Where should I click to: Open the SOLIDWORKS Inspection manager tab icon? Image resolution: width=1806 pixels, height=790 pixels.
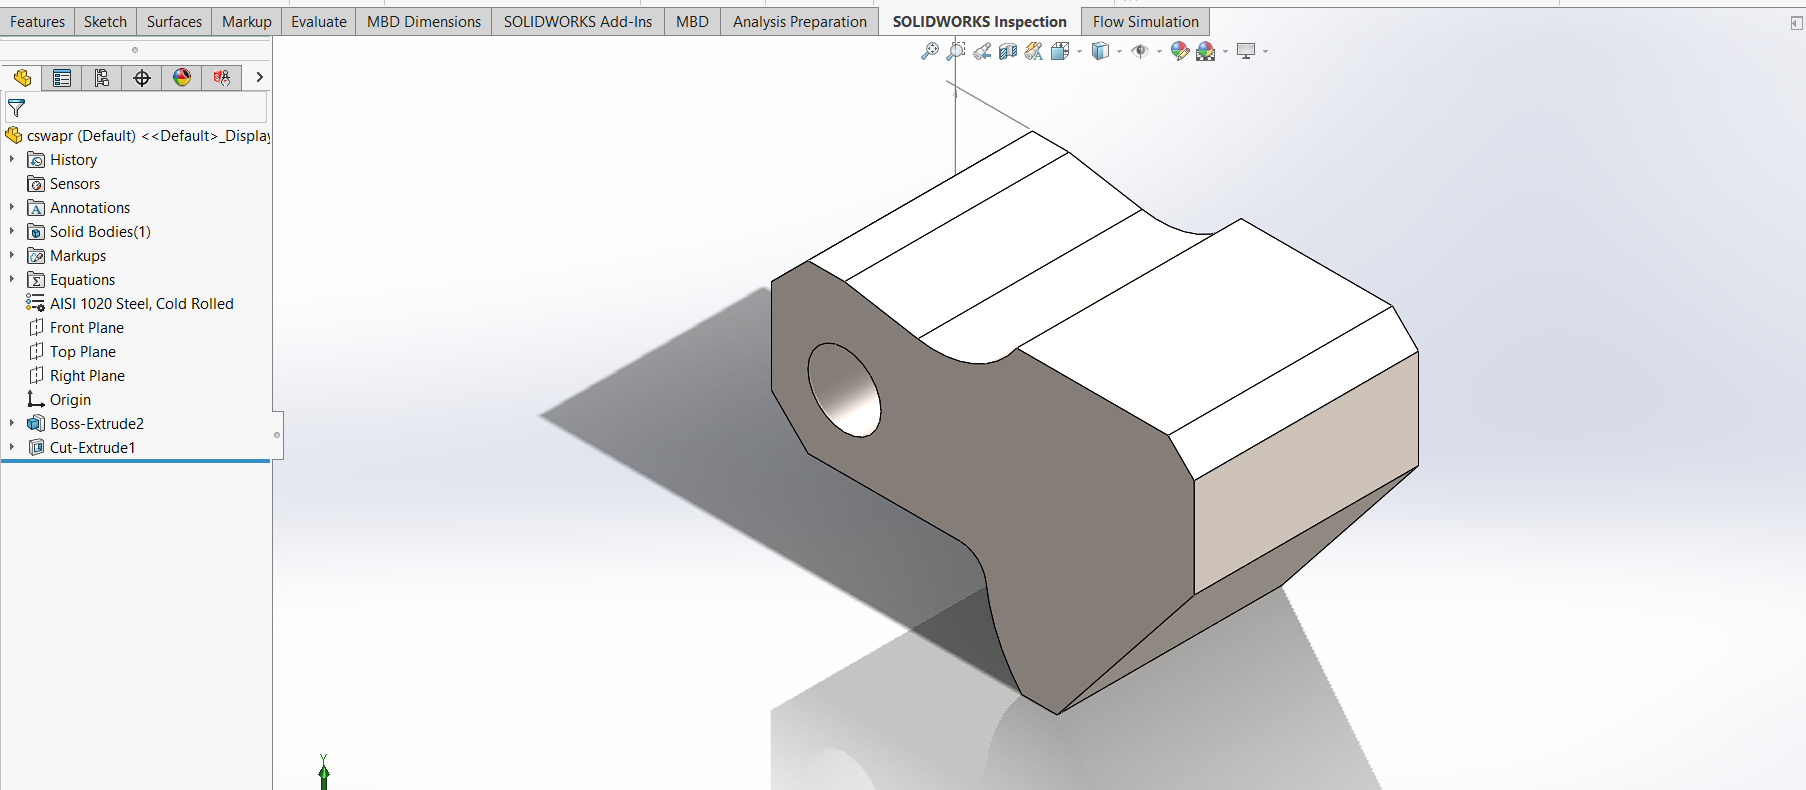[x=222, y=78]
